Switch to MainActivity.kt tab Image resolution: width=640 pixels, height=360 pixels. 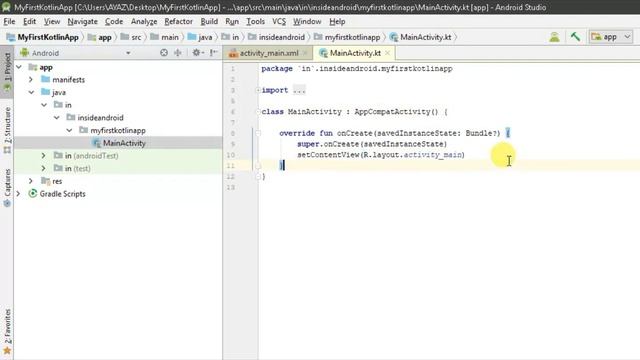pos(355,53)
